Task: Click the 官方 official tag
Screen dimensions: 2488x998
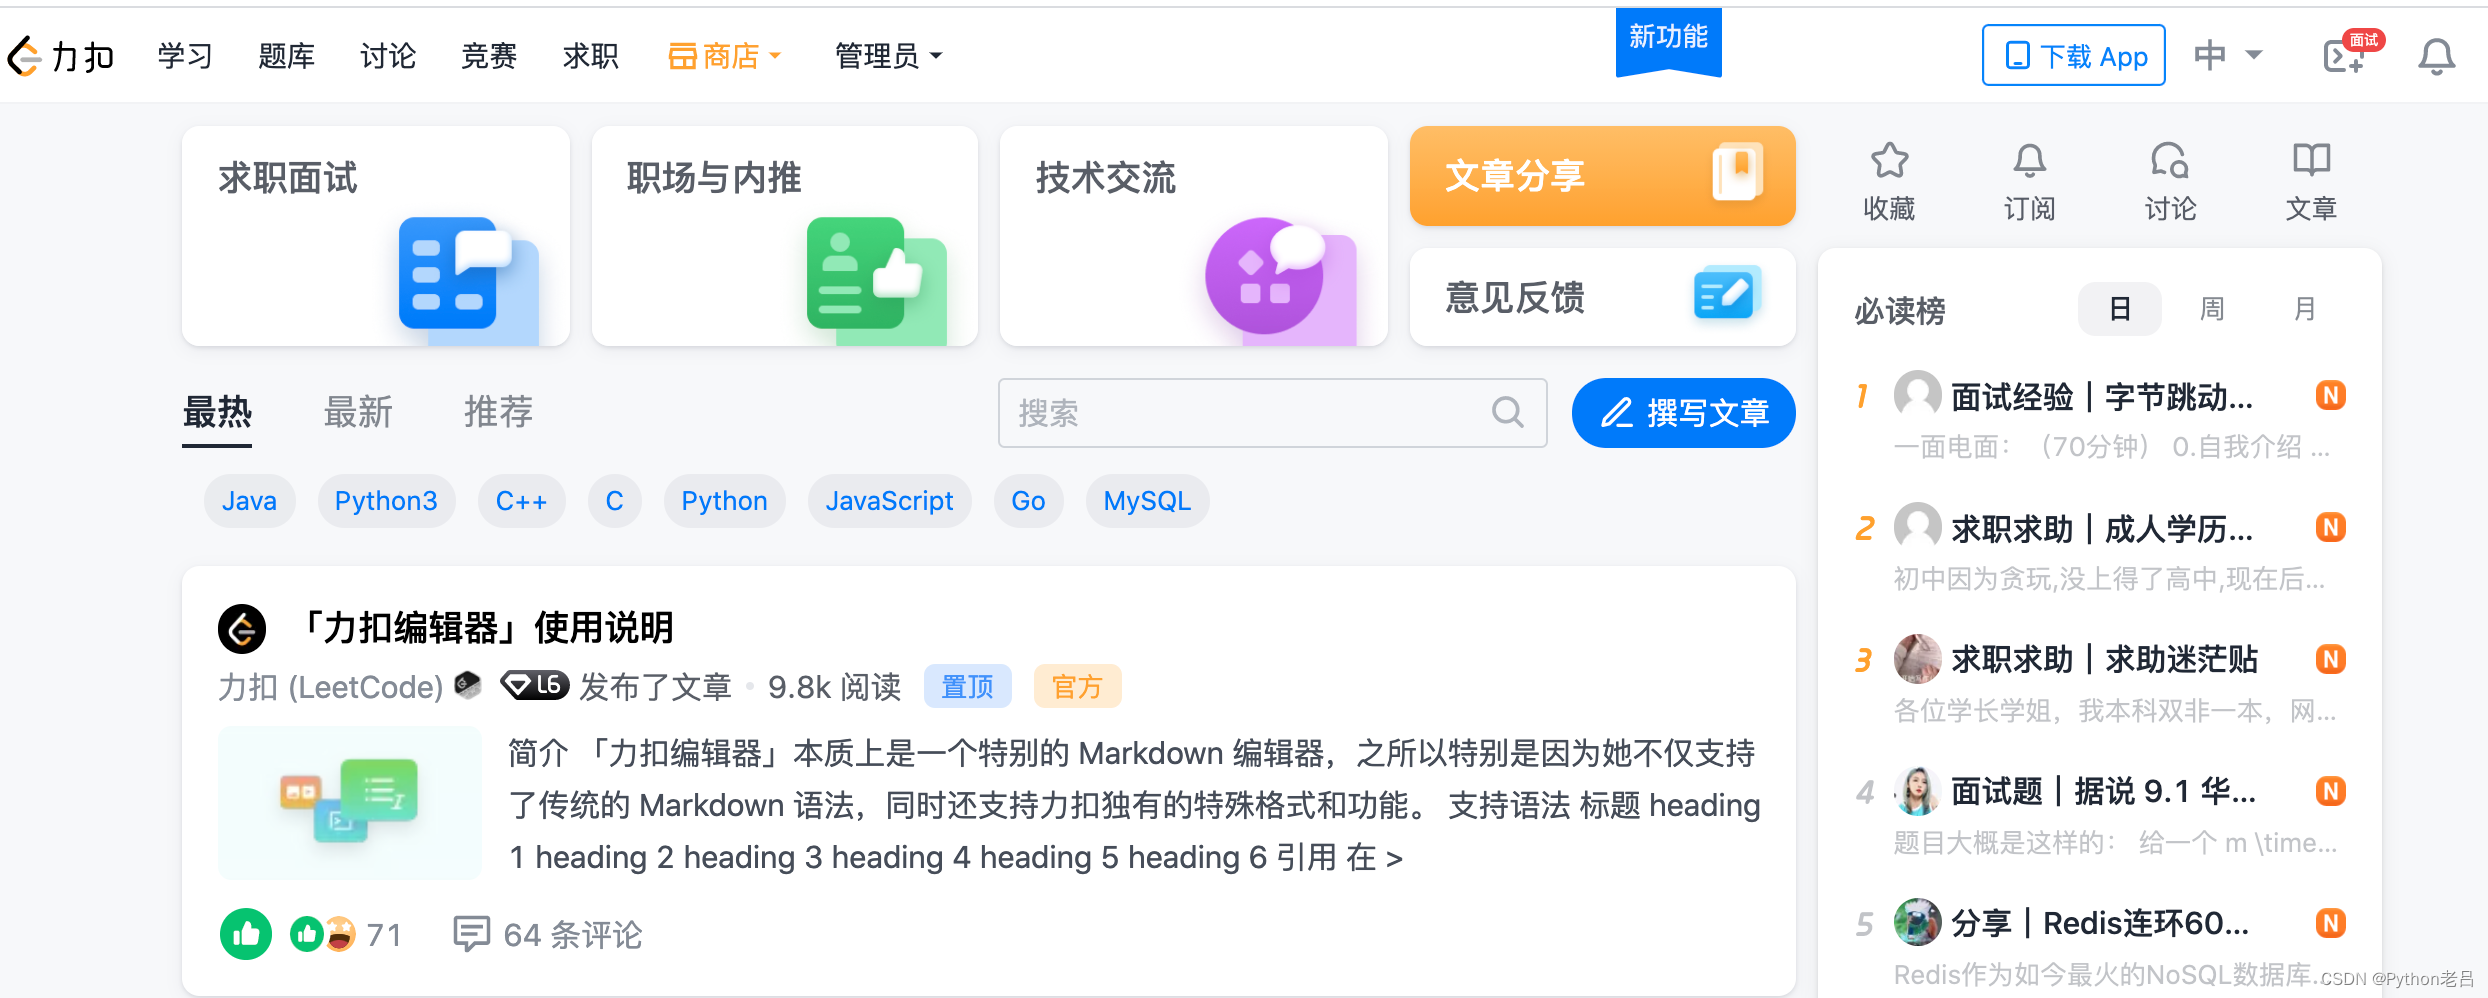Action: [1077, 686]
